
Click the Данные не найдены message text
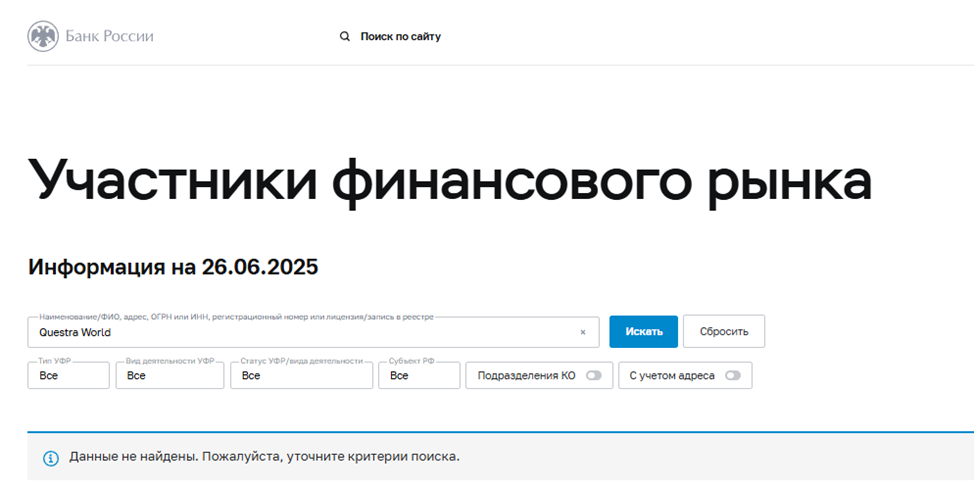(264, 456)
